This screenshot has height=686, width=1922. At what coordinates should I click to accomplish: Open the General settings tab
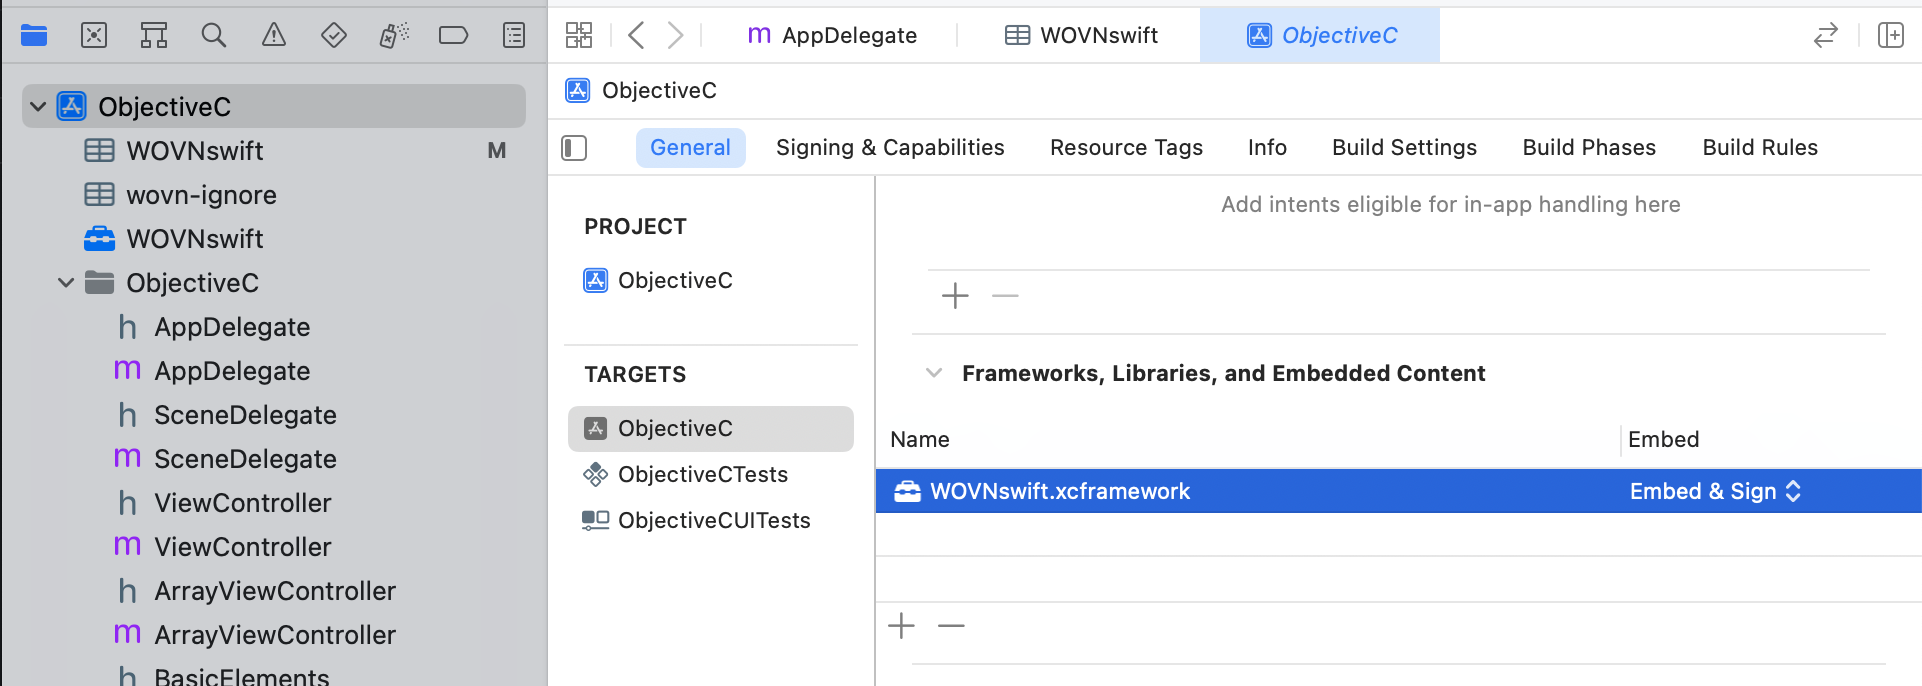point(690,148)
